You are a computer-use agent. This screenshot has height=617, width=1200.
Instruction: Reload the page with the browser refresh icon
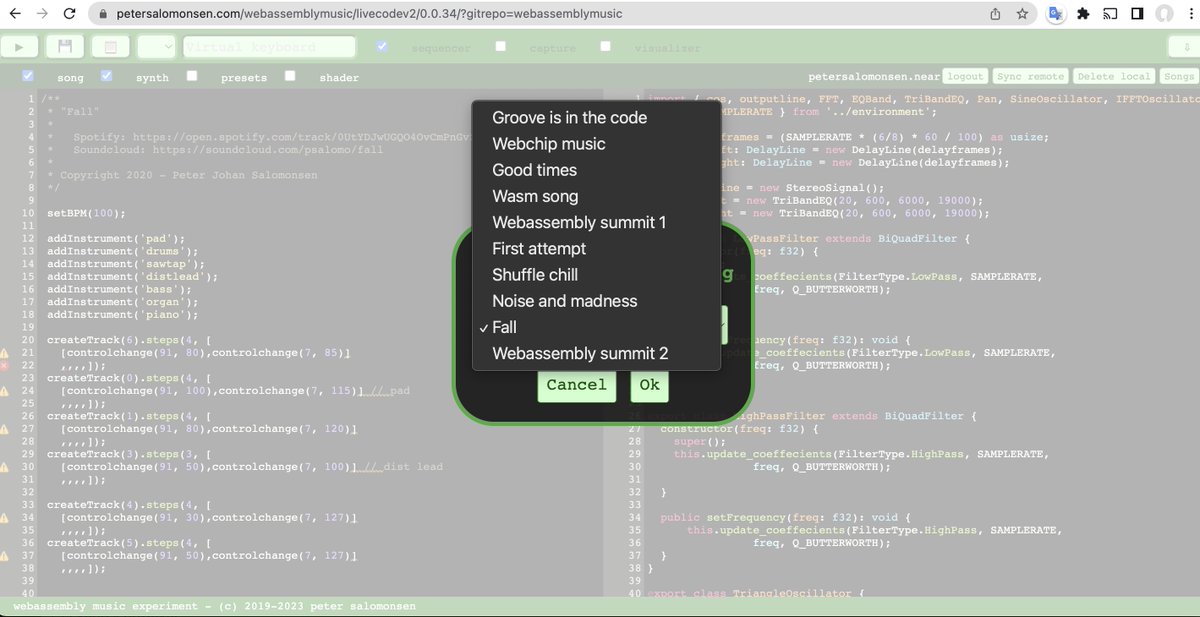67,14
